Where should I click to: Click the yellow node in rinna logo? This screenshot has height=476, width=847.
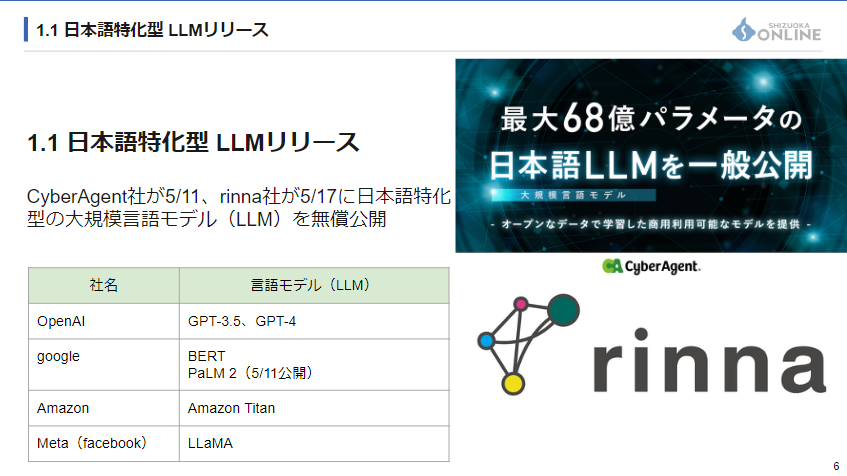coord(512,383)
